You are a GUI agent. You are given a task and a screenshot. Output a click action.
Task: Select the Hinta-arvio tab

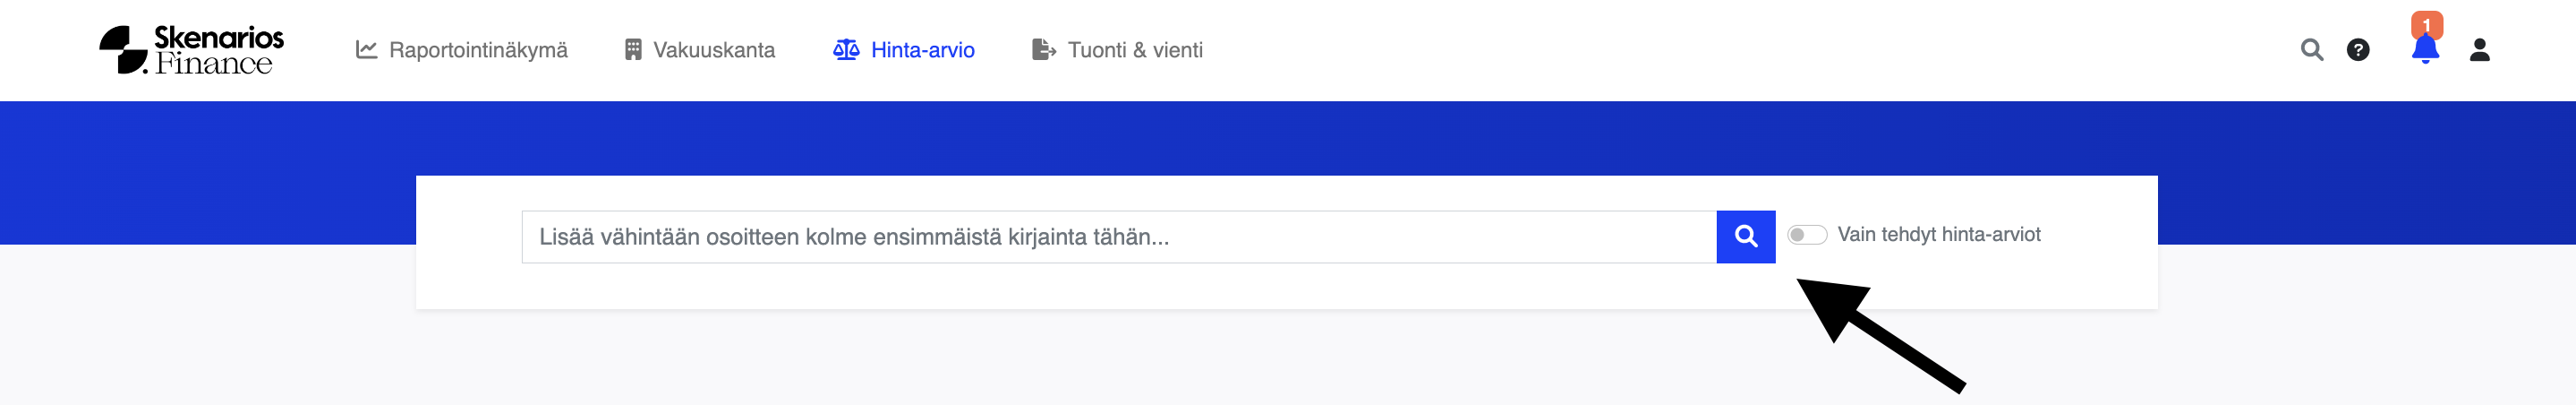(922, 50)
